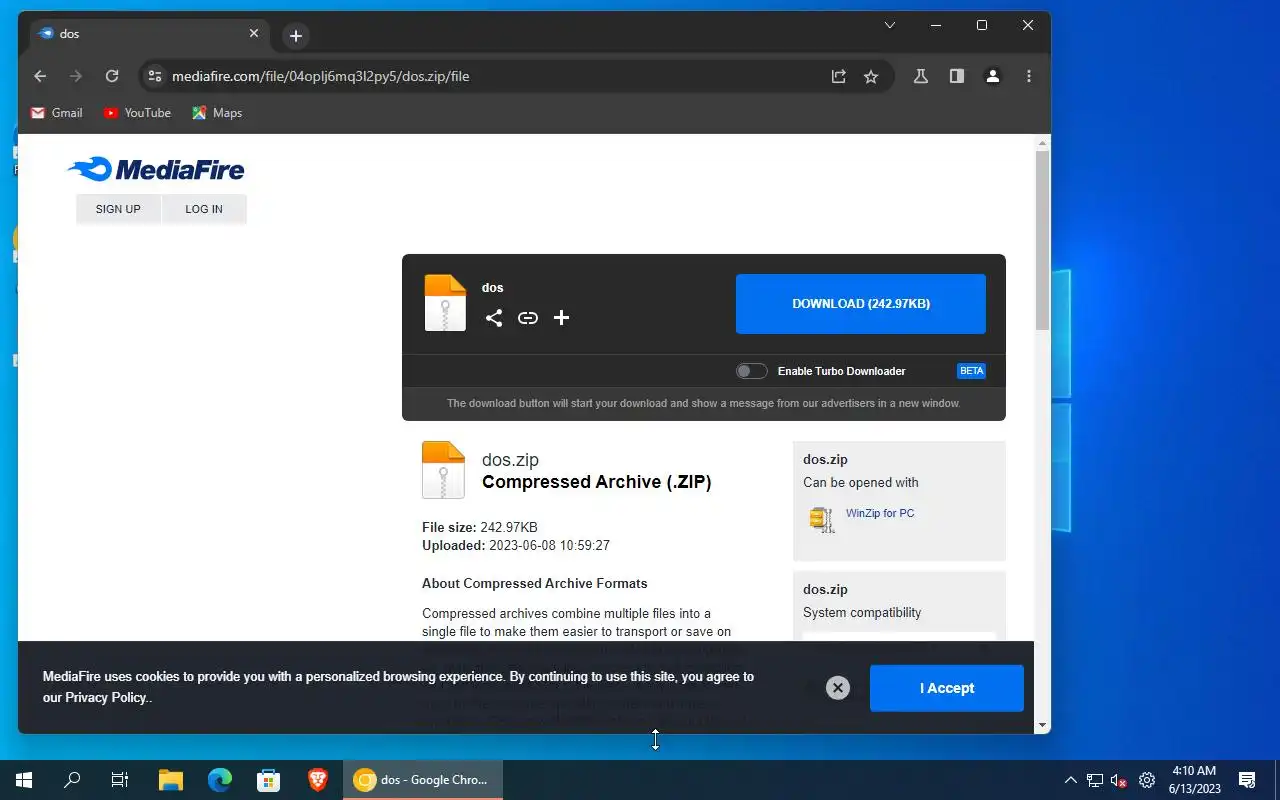Viewport: 1280px width, 800px height.
Task: Go back to previous page in Chrome
Action: click(40, 76)
